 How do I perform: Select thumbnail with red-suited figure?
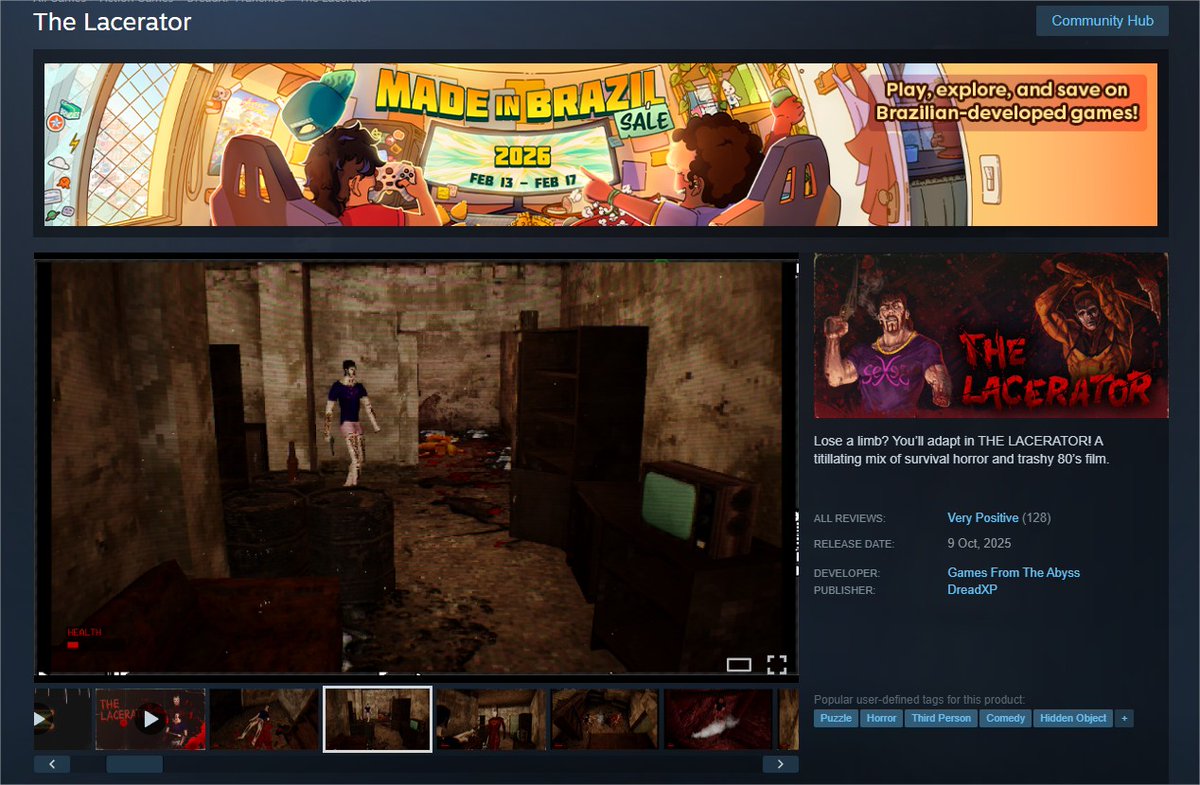[x=491, y=718]
